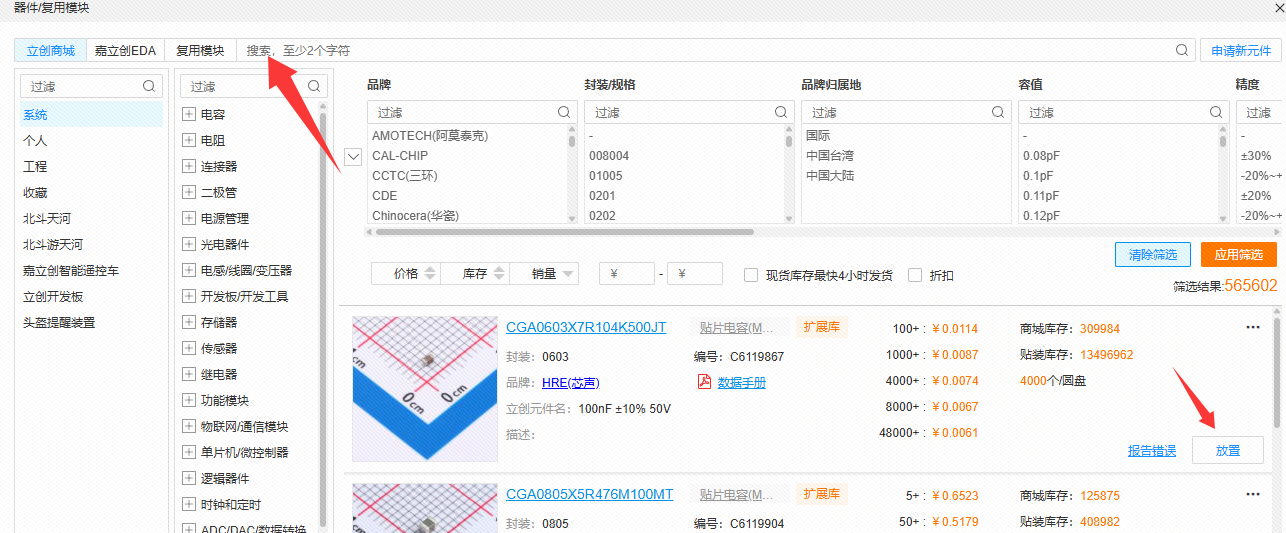The height and width of the screenshot is (533, 1286).
Task: Open HRE(芯声) brand link
Action: pos(571,383)
